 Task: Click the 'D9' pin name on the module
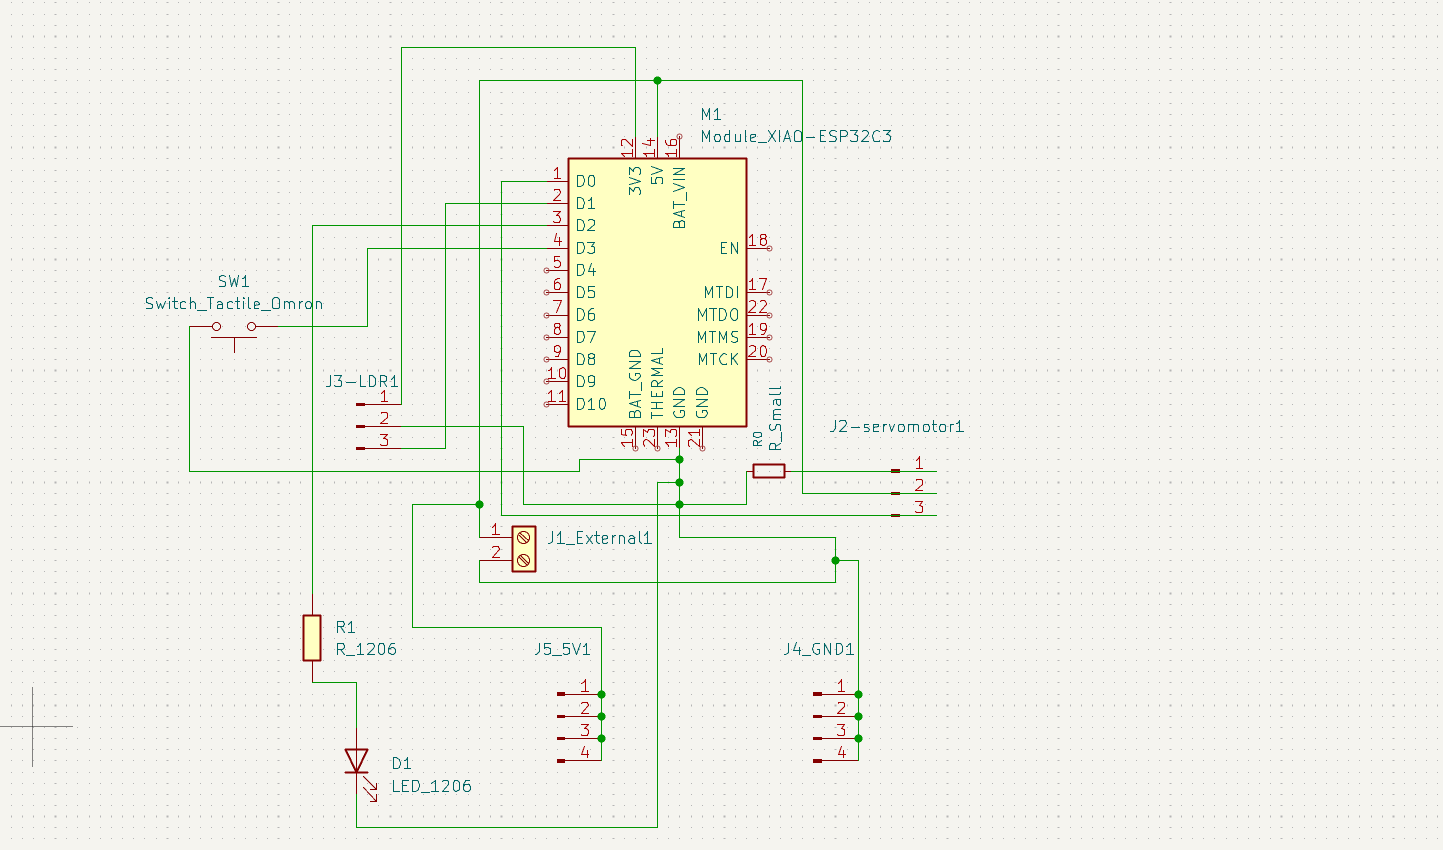(586, 381)
